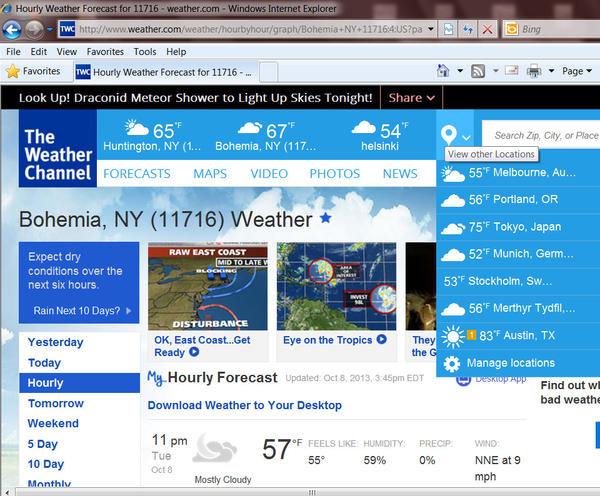The width and height of the screenshot is (600, 496).
Task: Click the Read Mail icon
Action: click(x=512, y=71)
